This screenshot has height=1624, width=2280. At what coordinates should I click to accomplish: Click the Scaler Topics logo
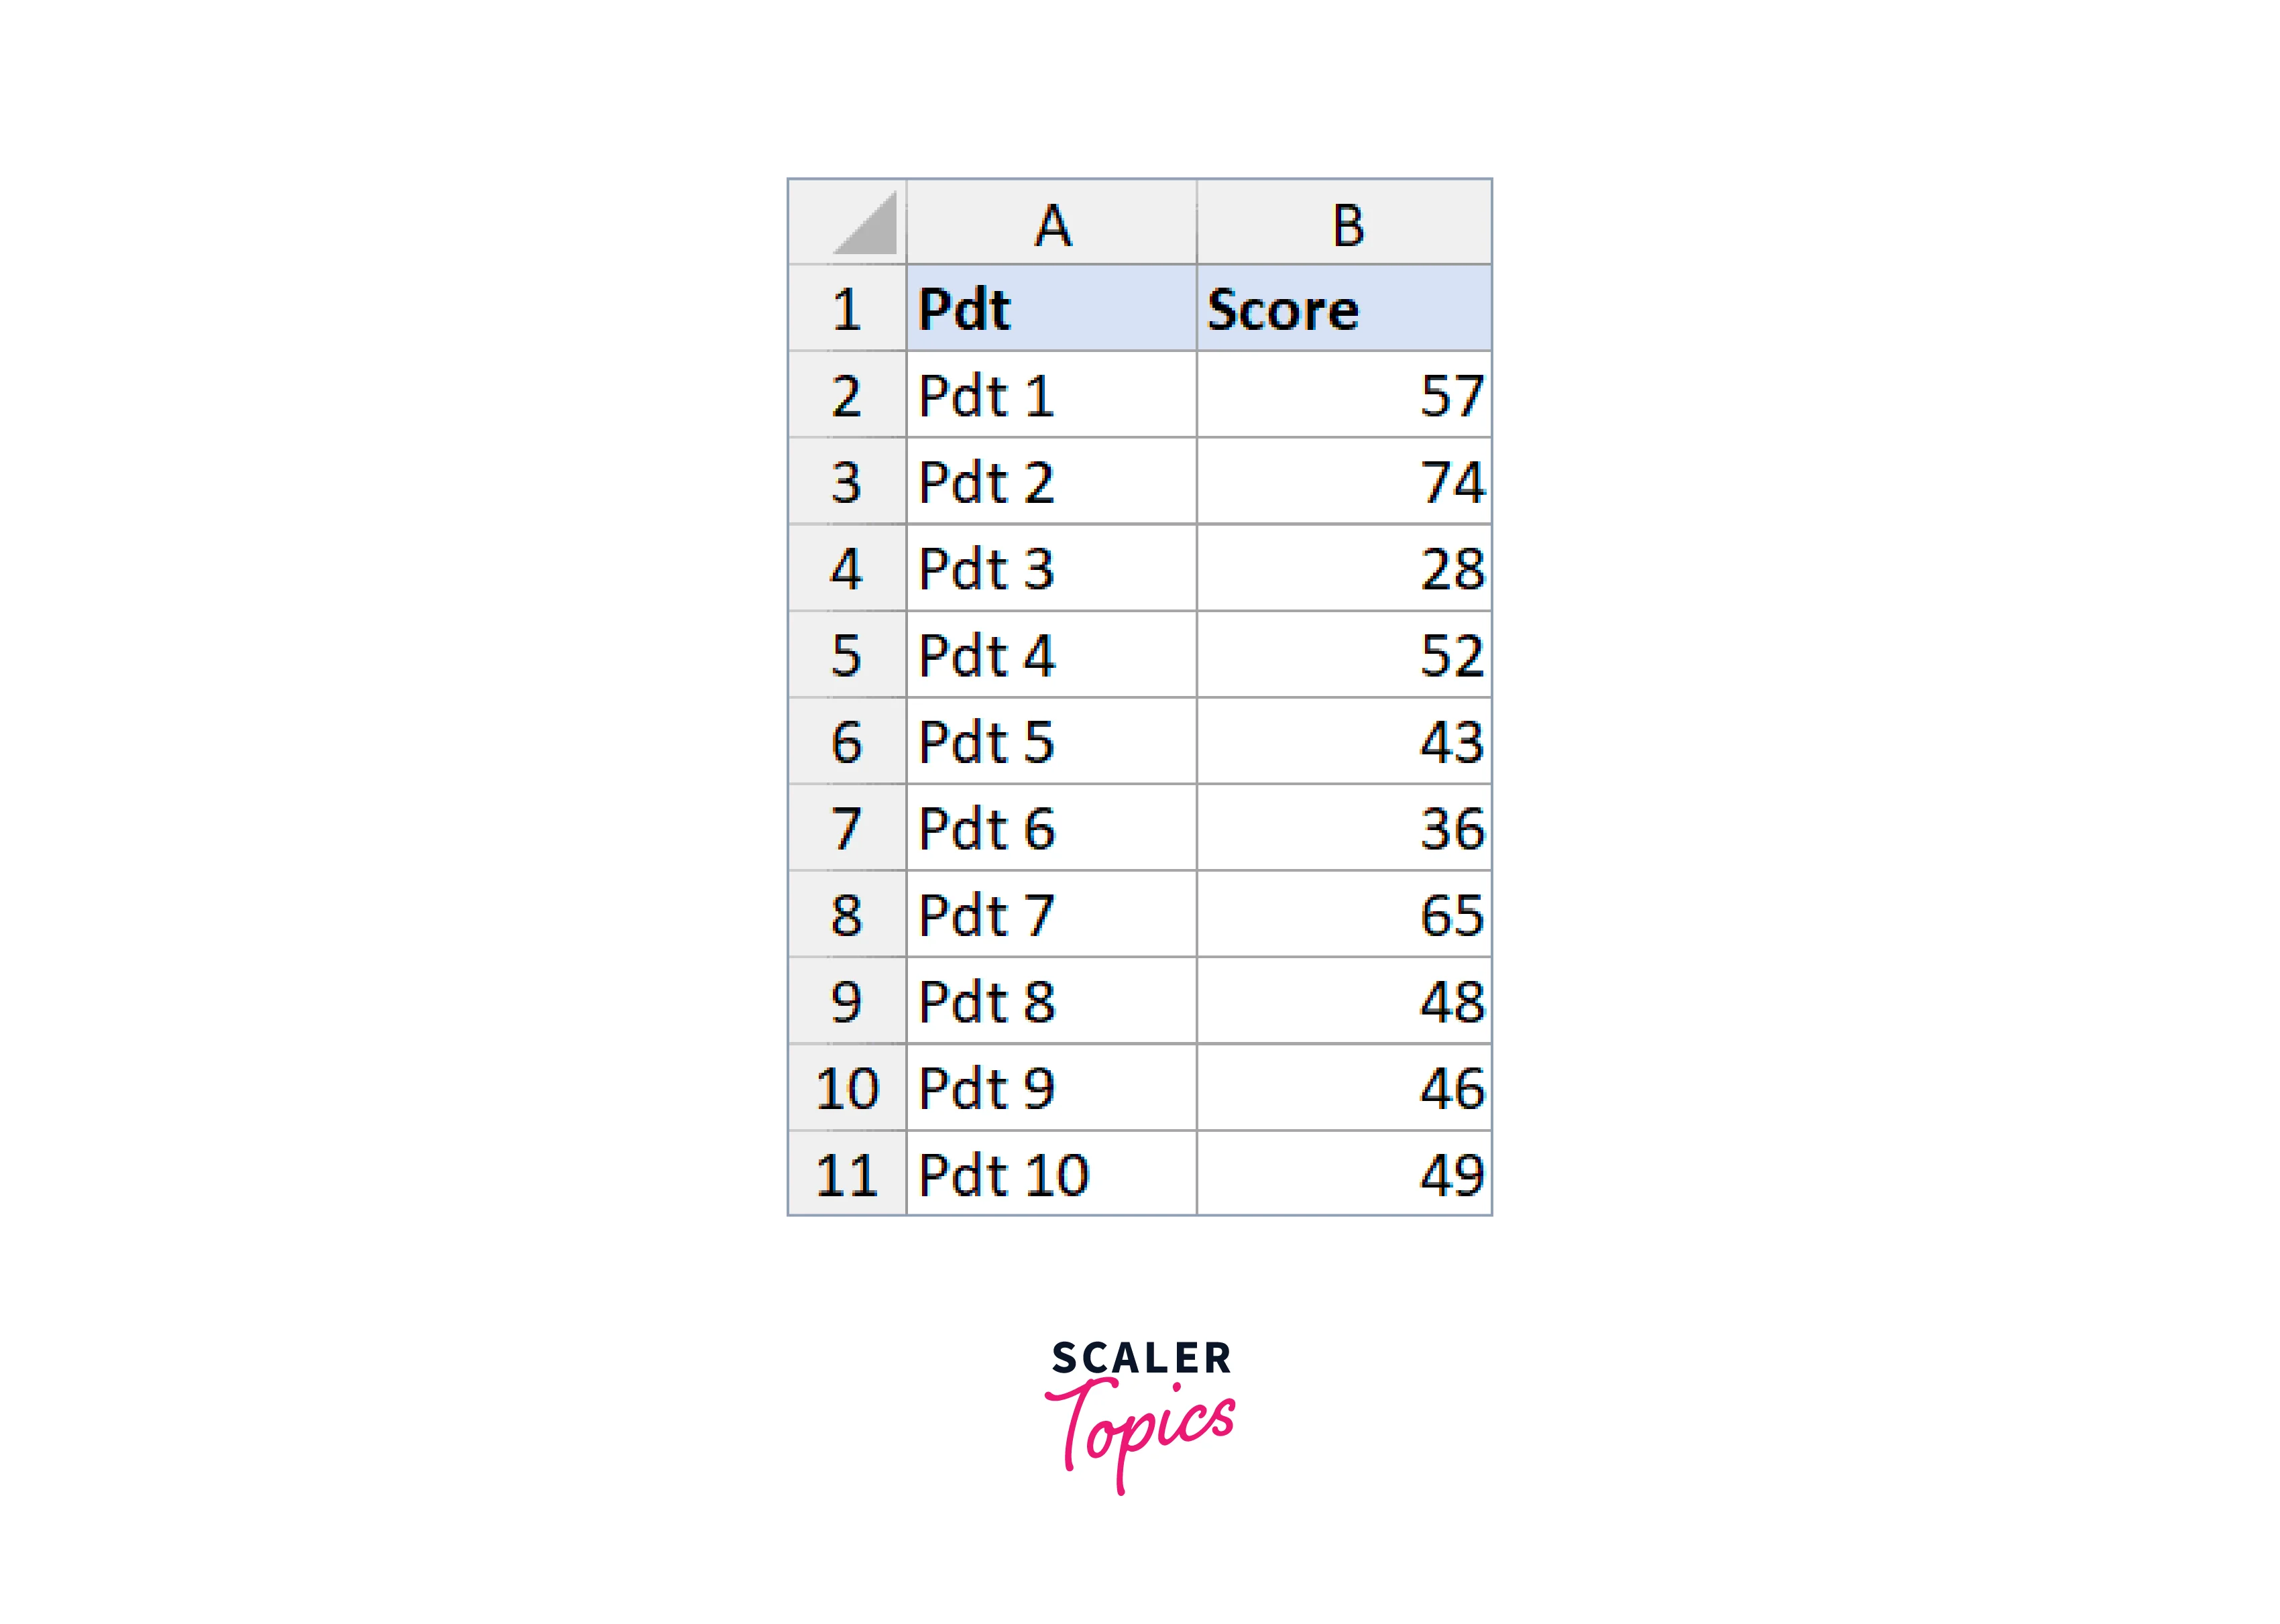1141,1414
